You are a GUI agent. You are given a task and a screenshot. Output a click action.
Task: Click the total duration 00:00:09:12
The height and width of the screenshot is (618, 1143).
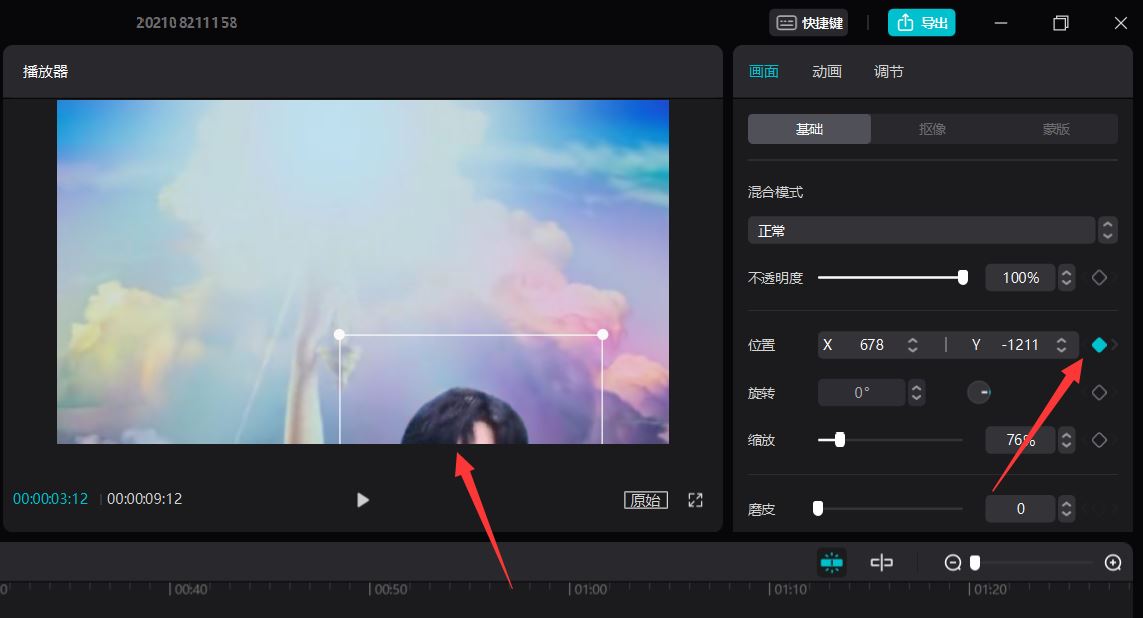click(x=144, y=499)
